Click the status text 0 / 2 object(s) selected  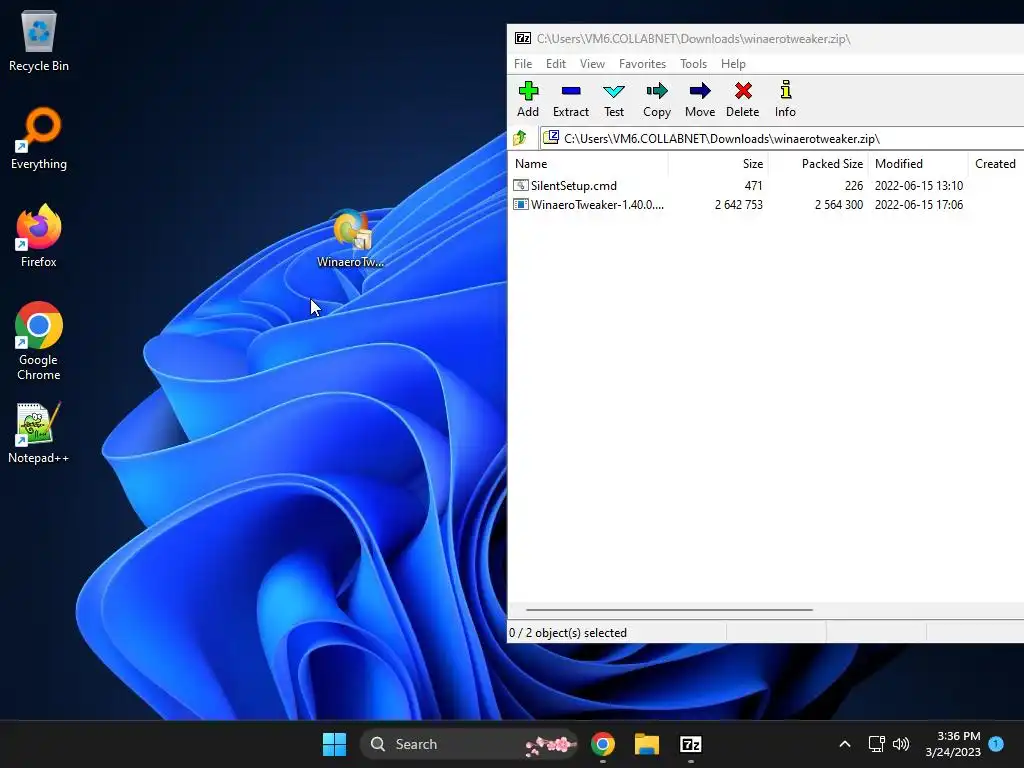tap(568, 632)
